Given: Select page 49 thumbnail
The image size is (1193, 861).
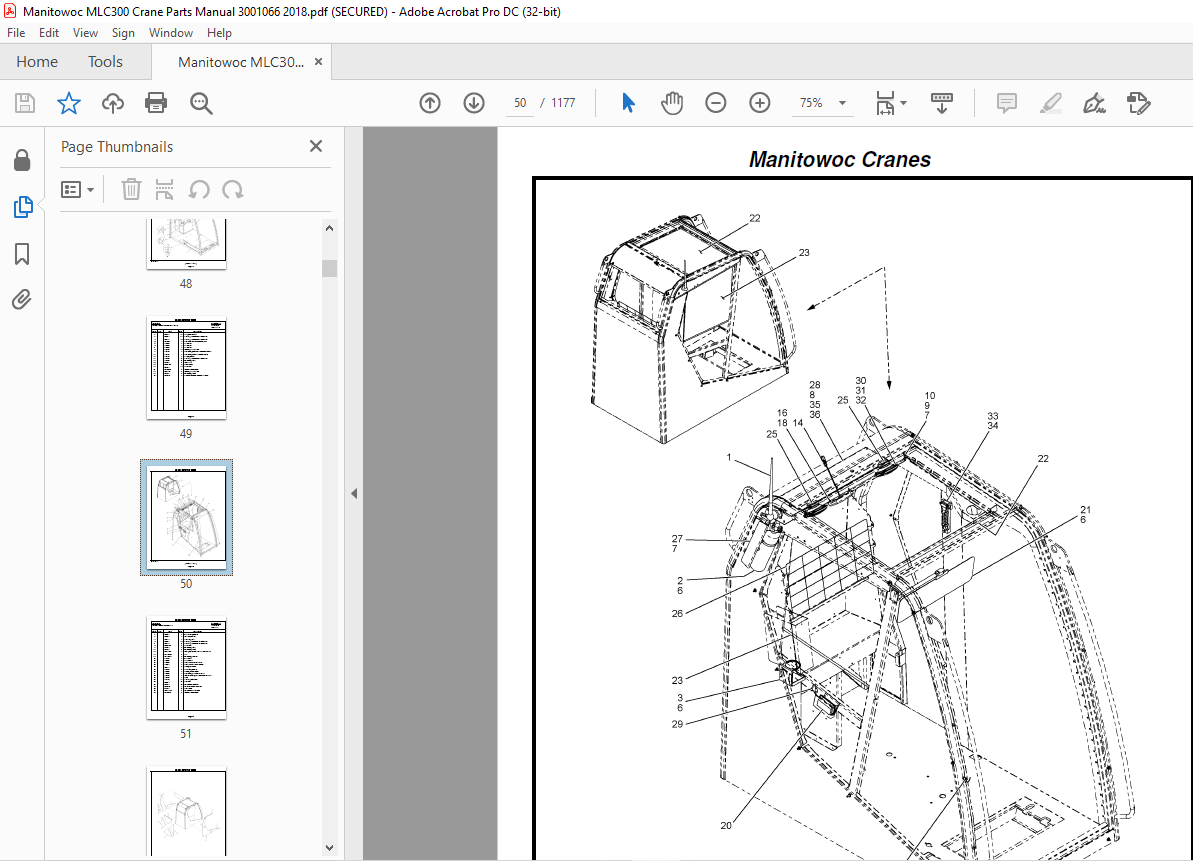Looking at the screenshot, I should click(186, 368).
